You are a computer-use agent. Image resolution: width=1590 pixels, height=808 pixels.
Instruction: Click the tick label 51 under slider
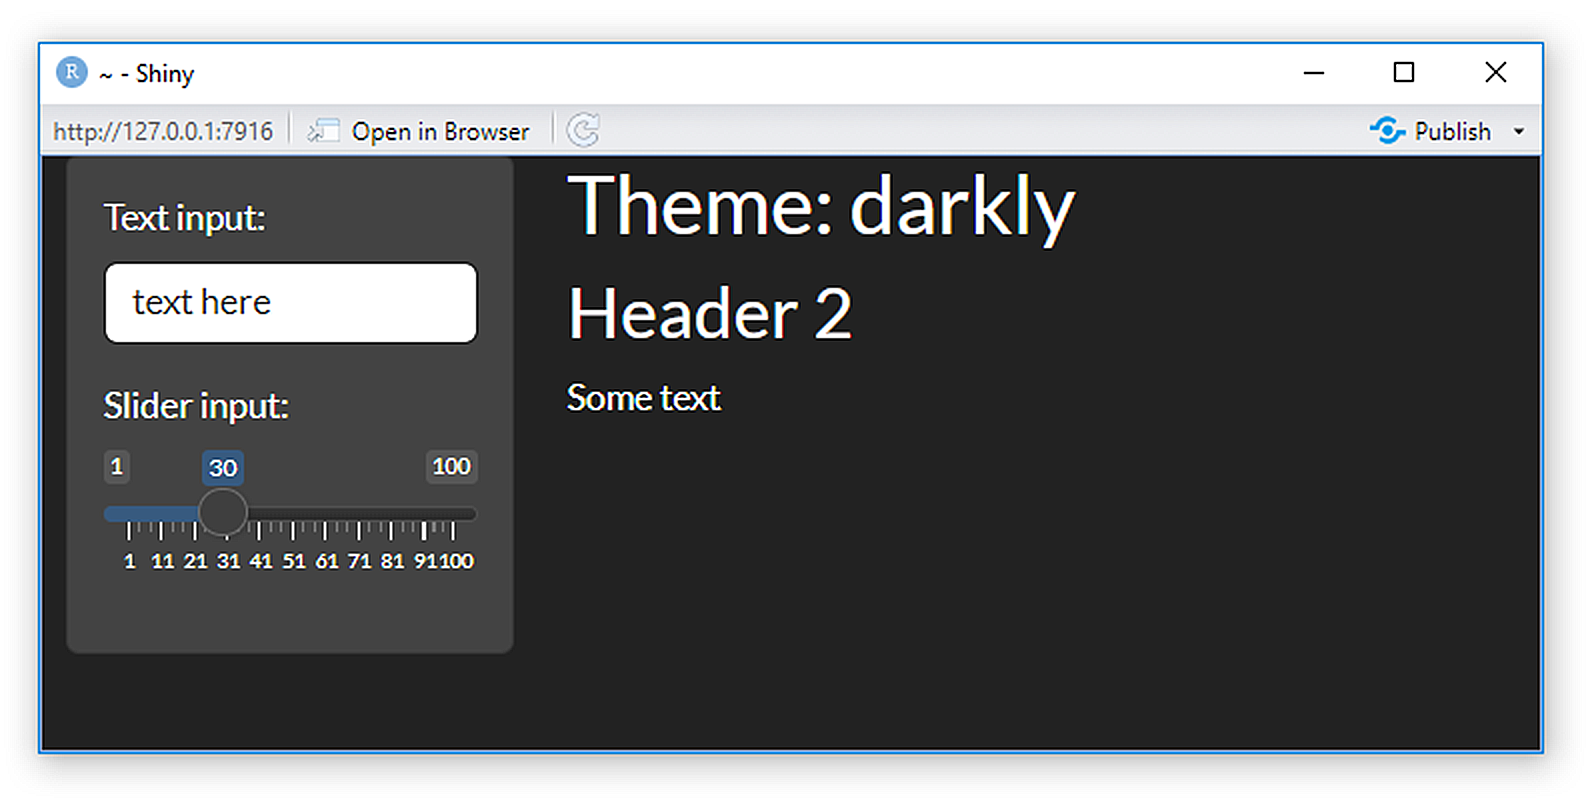click(x=294, y=561)
